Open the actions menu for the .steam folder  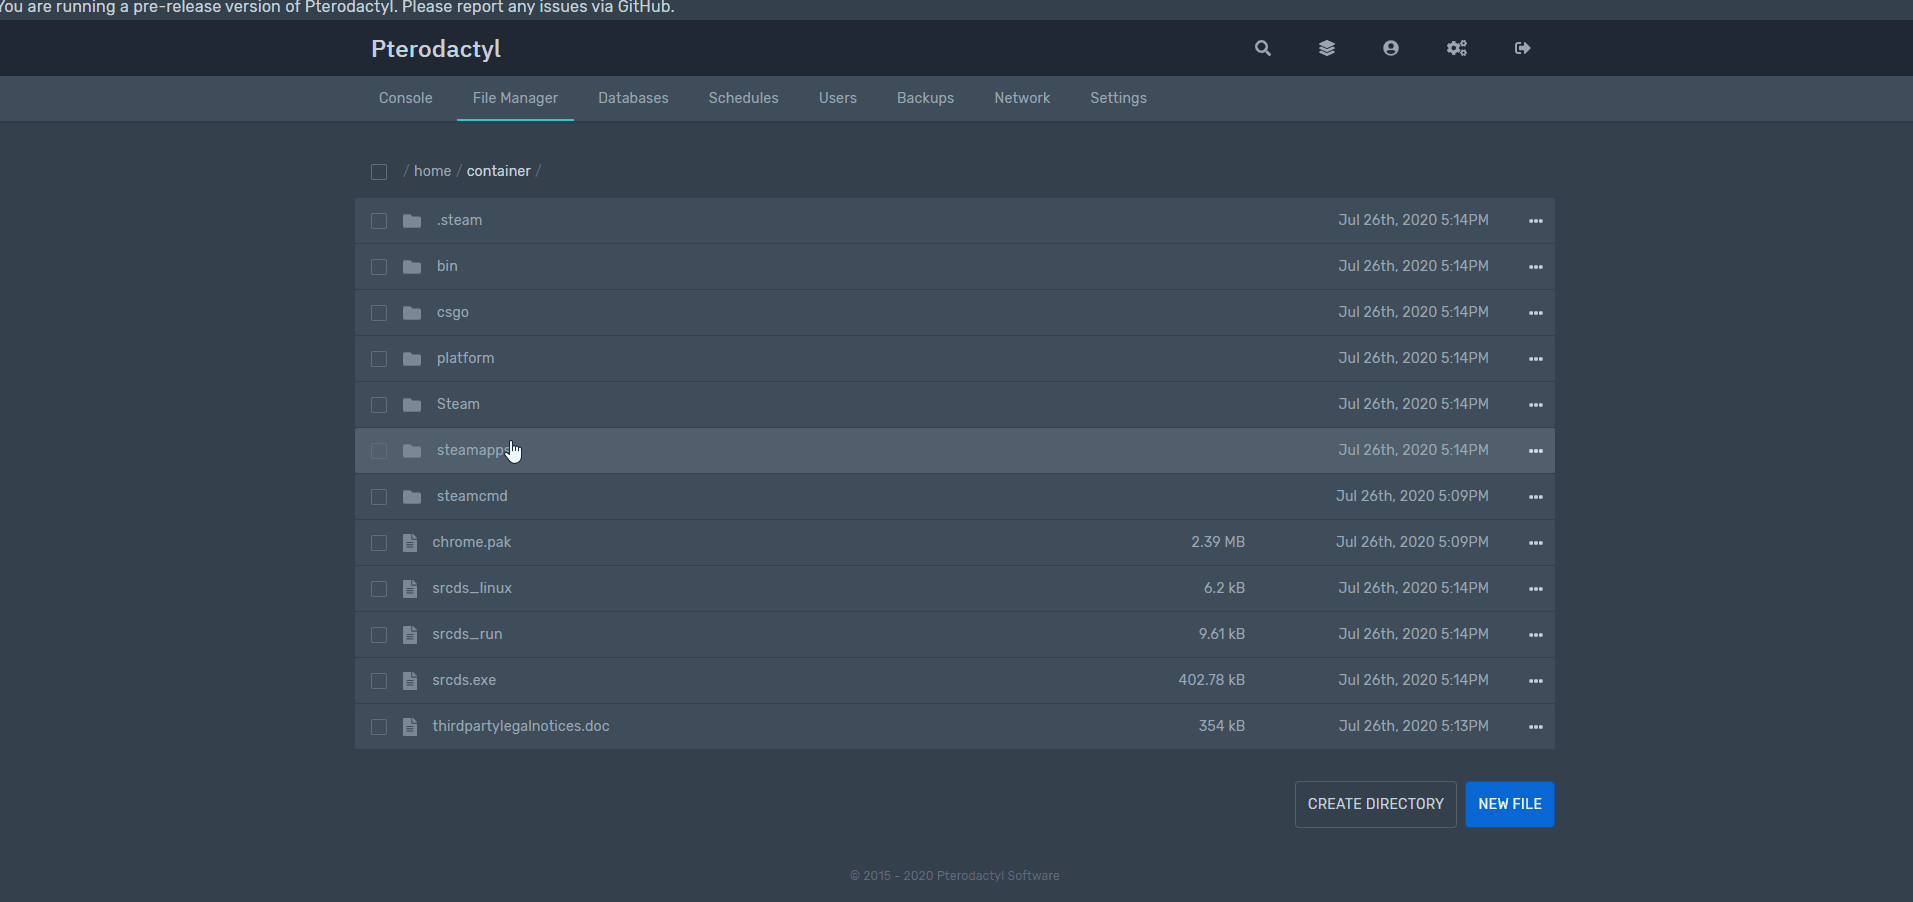point(1536,221)
